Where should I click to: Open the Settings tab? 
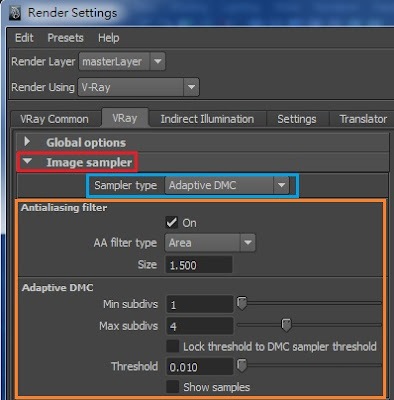tap(297, 119)
